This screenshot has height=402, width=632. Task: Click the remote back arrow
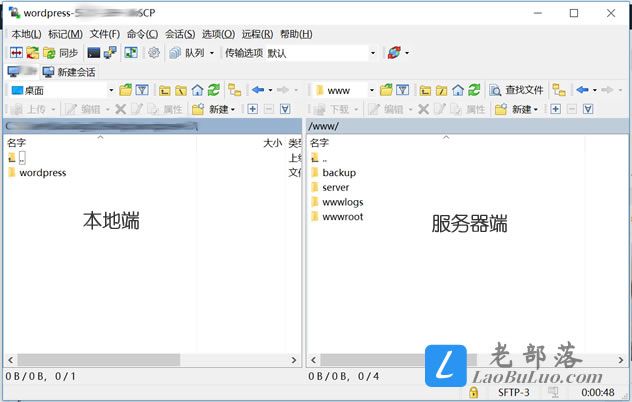pos(582,90)
